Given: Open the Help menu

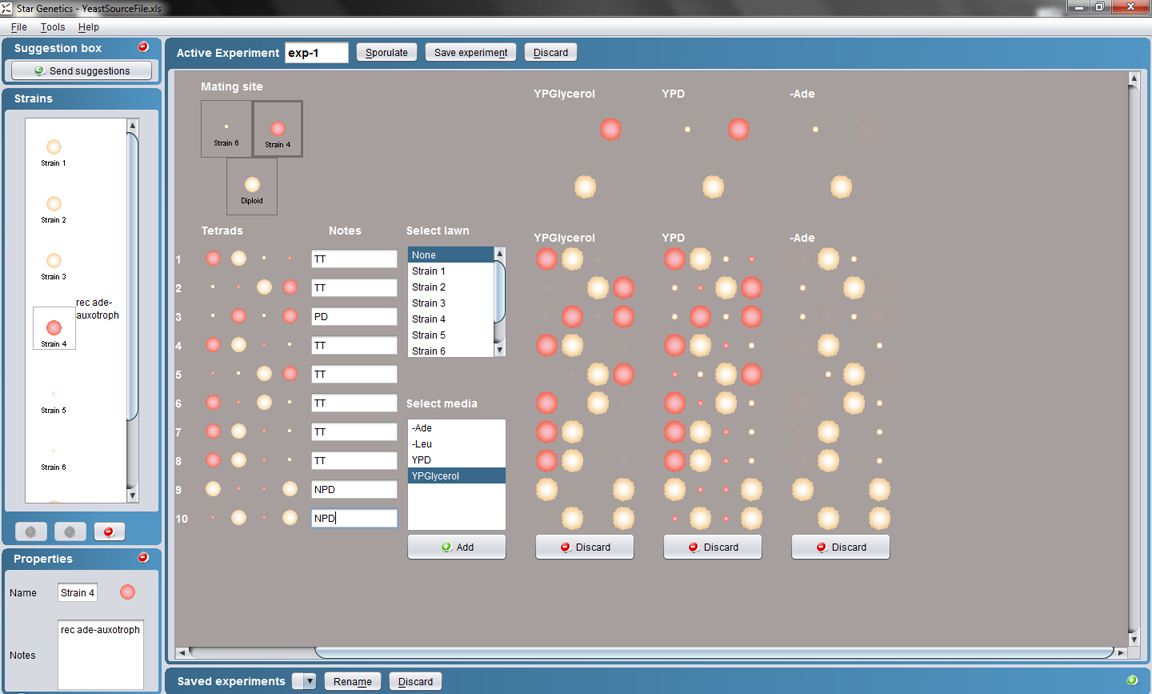Looking at the screenshot, I should pos(88,27).
